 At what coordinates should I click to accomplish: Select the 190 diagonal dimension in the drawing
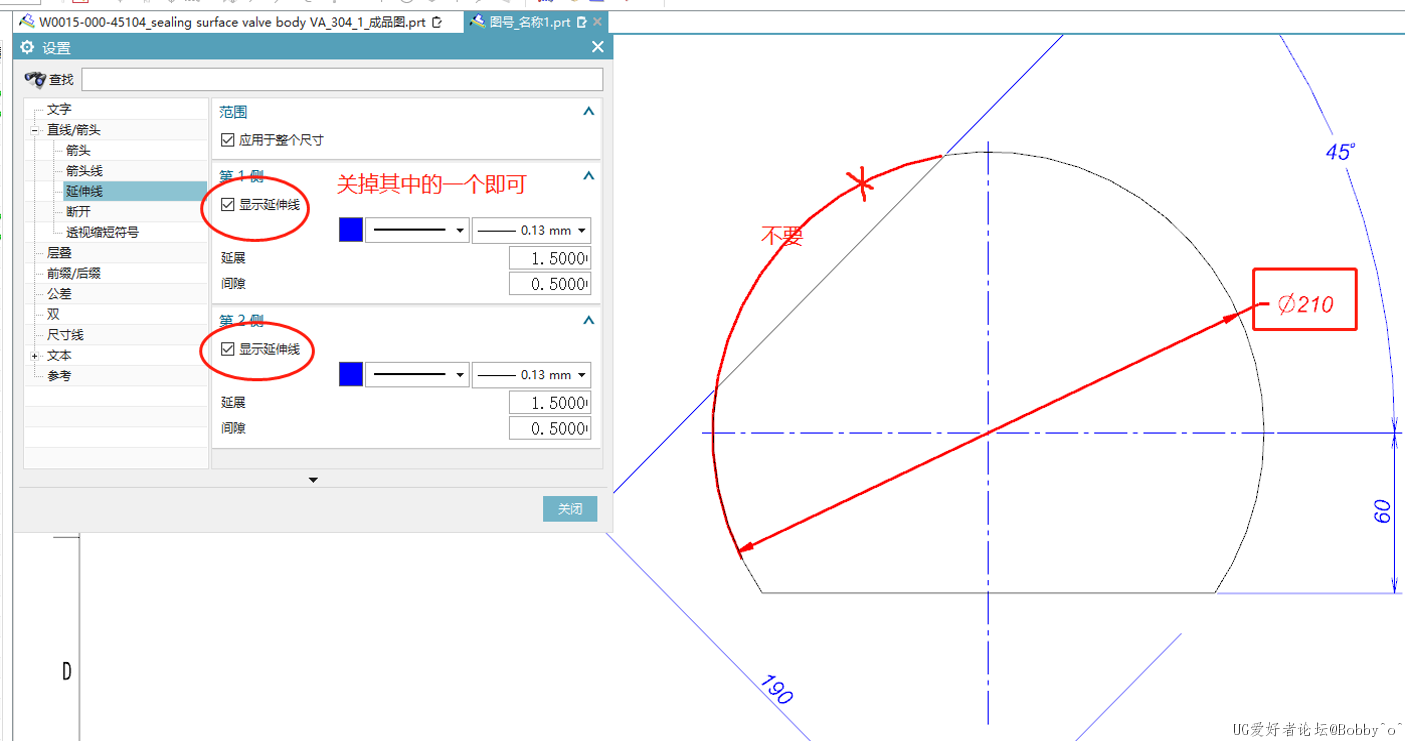coord(776,689)
